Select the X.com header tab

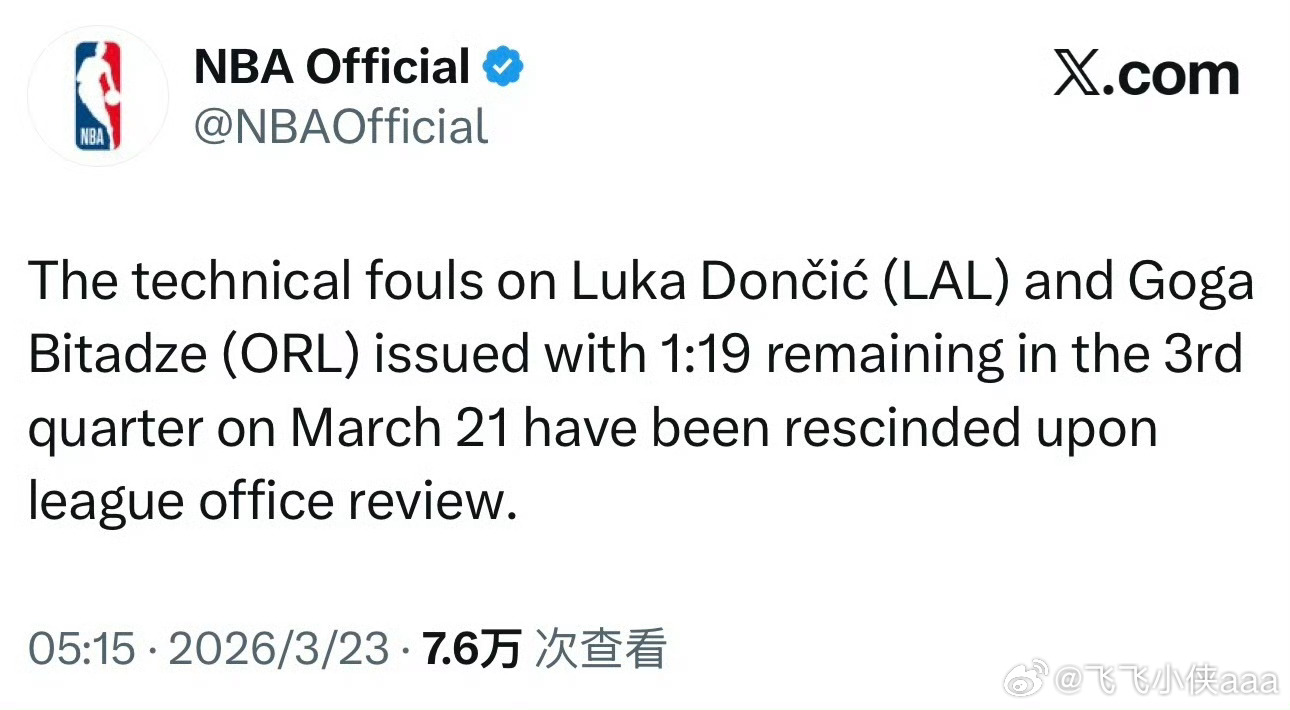pyautogui.click(x=1146, y=73)
